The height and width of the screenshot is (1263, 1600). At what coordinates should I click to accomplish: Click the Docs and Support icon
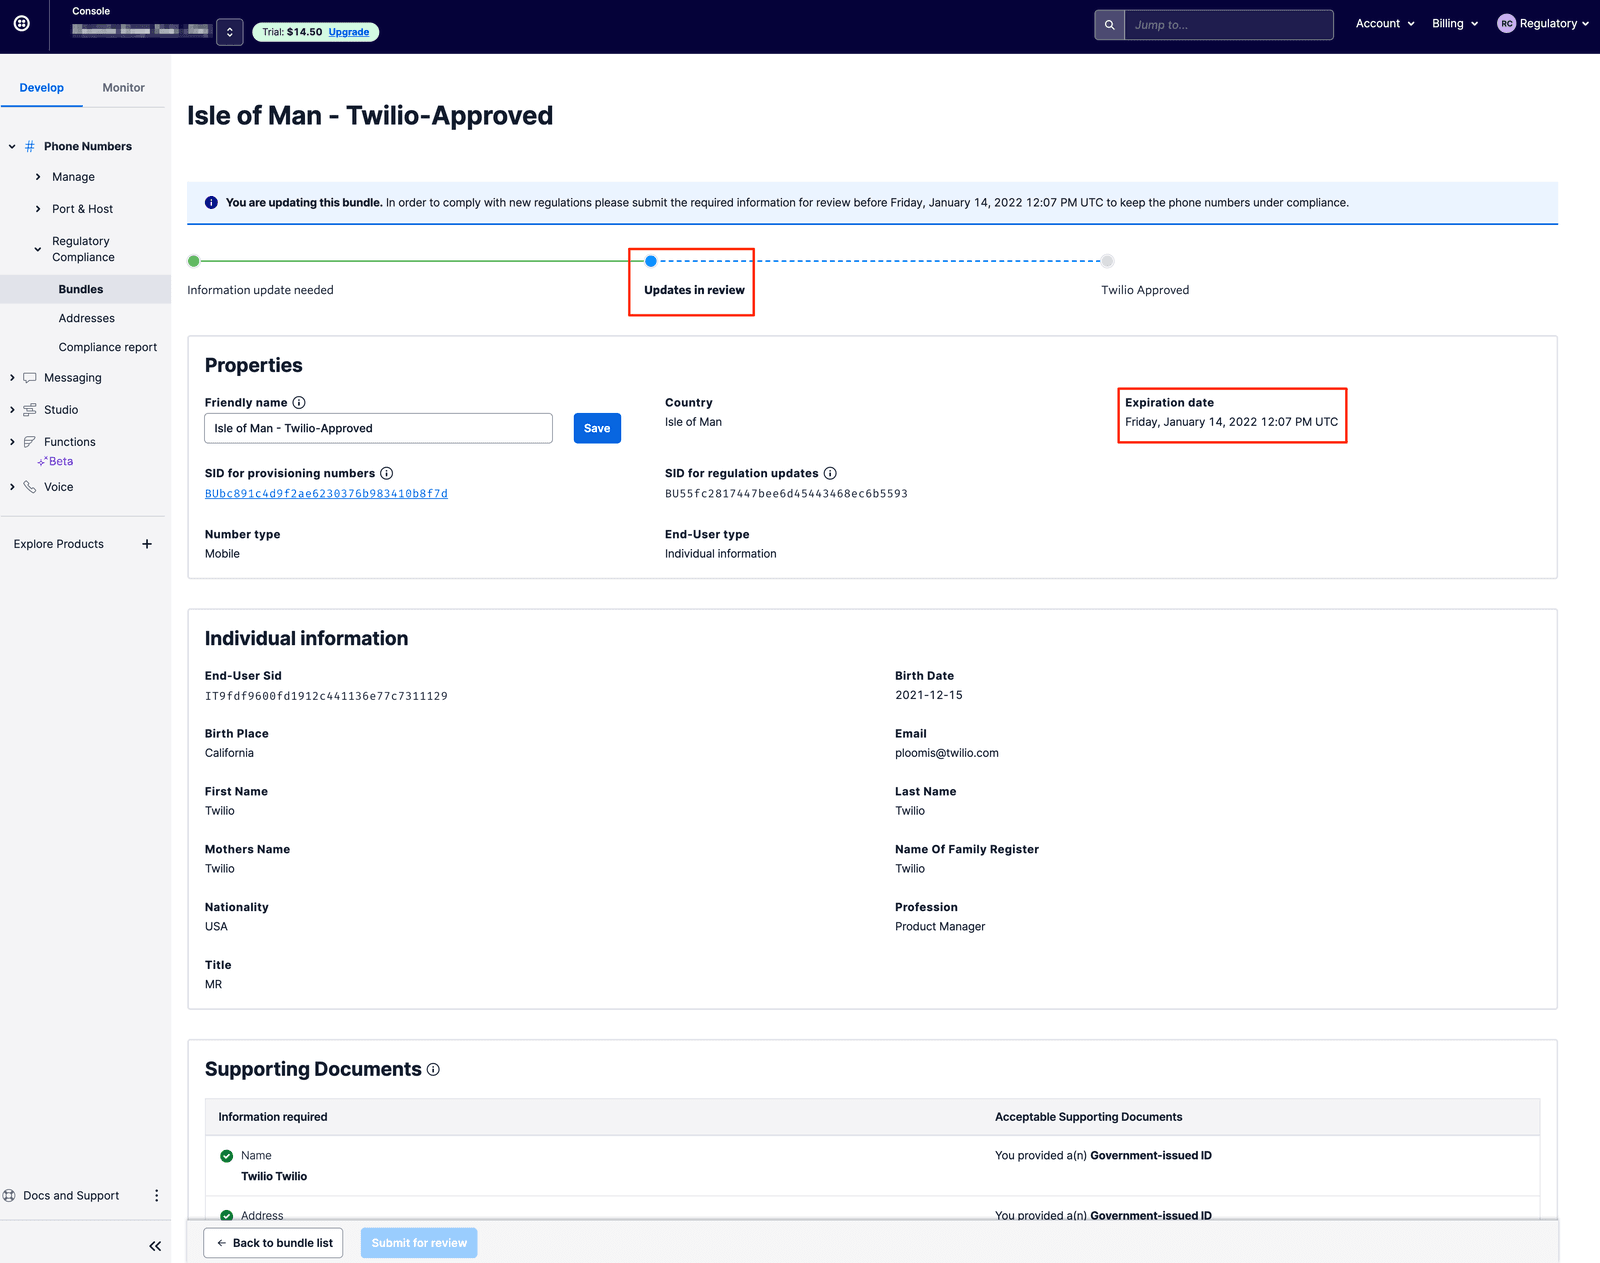click(10, 1195)
